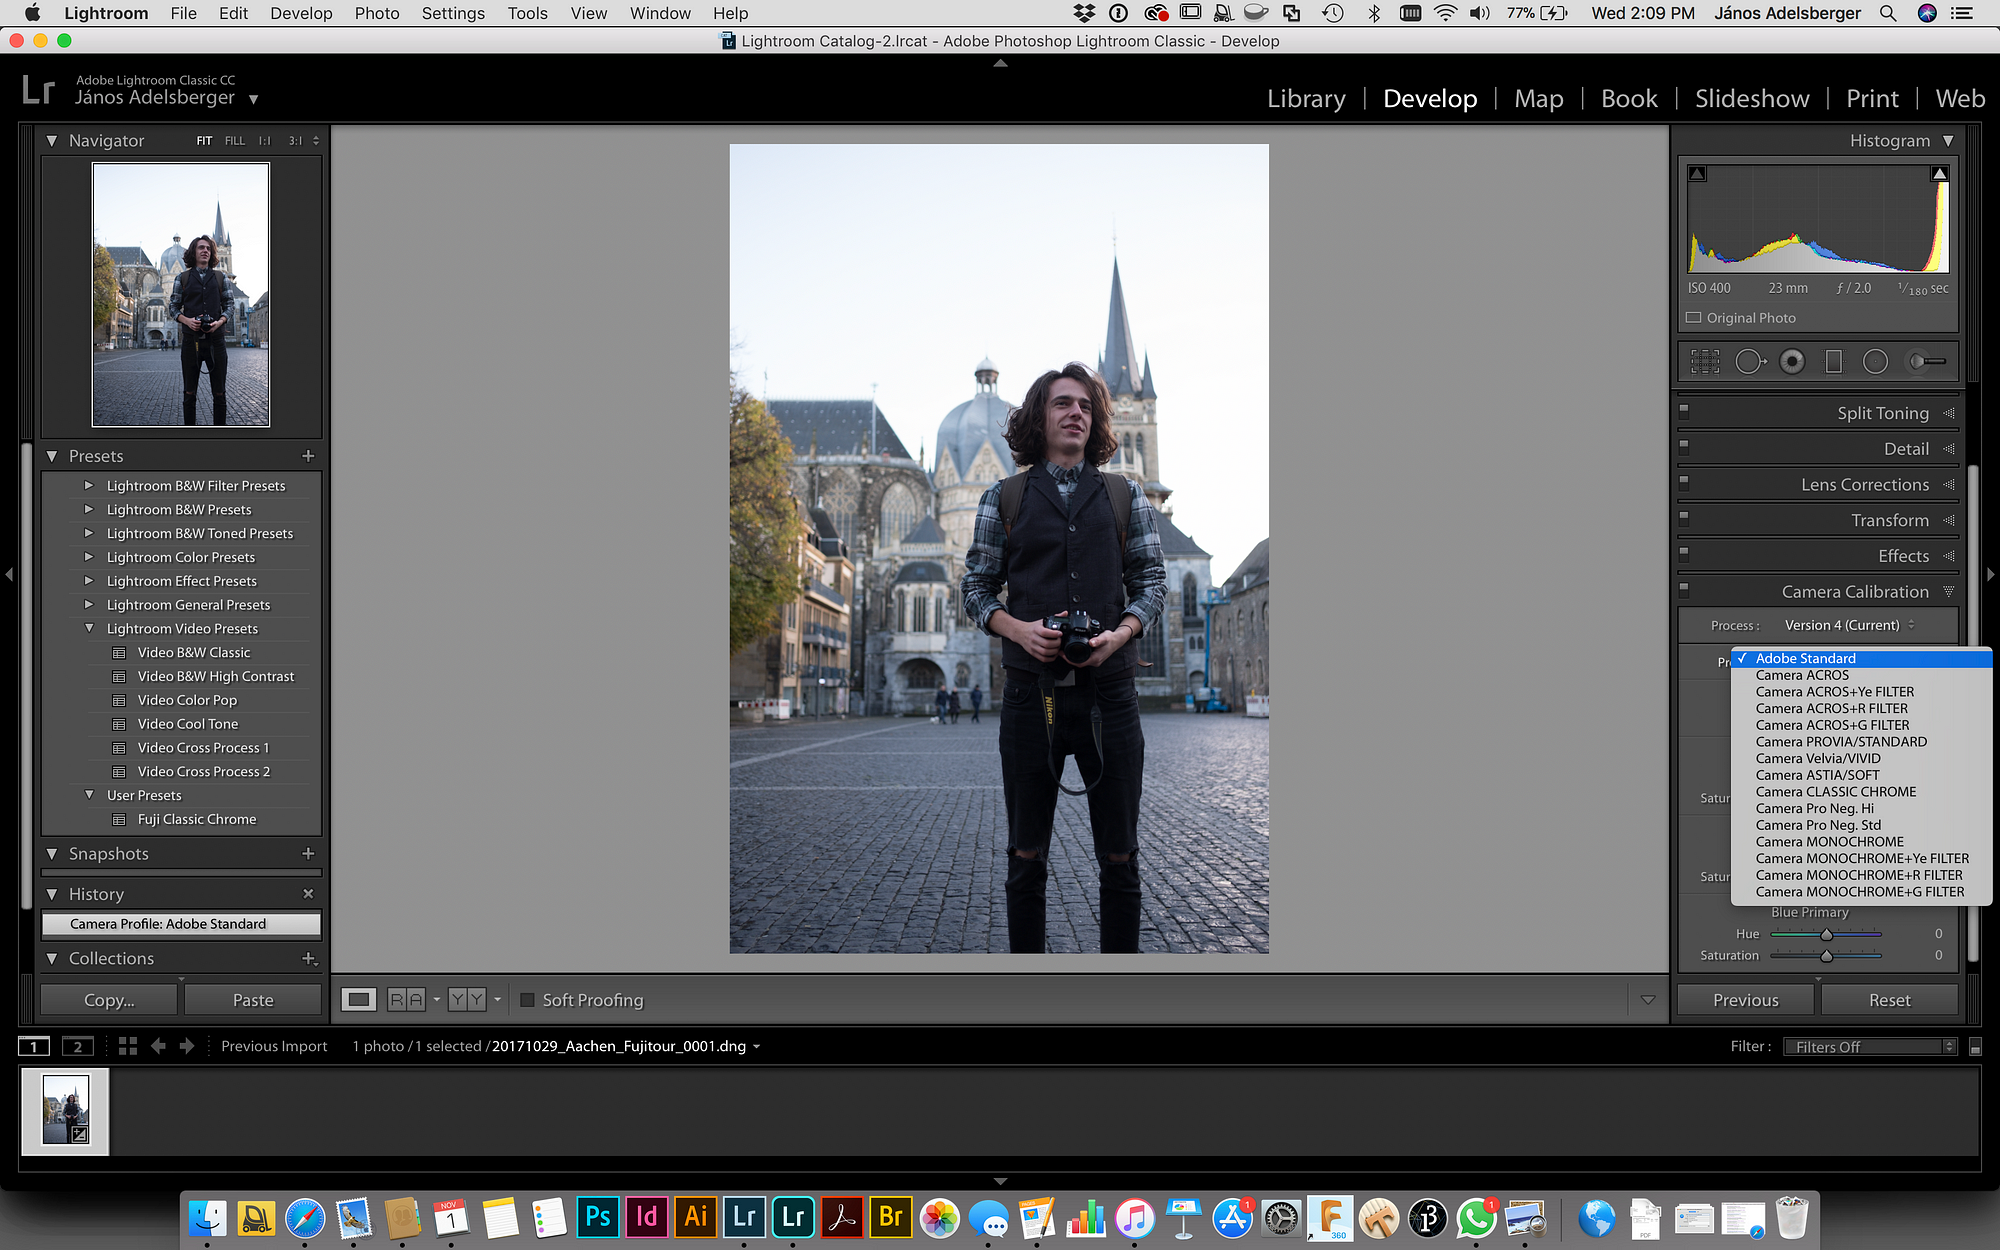This screenshot has height=1250, width=2000.
Task: Expand Lightroom Color Presets folder
Action: [89, 557]
